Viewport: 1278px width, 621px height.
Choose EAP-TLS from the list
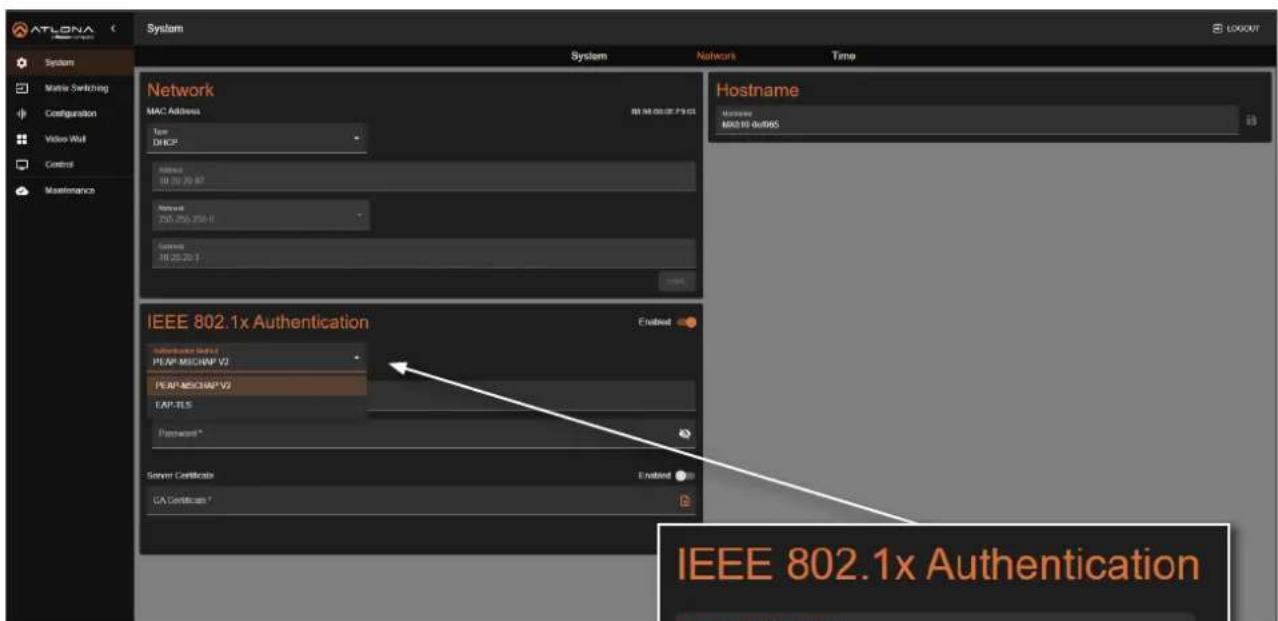(x=257, y=407)
